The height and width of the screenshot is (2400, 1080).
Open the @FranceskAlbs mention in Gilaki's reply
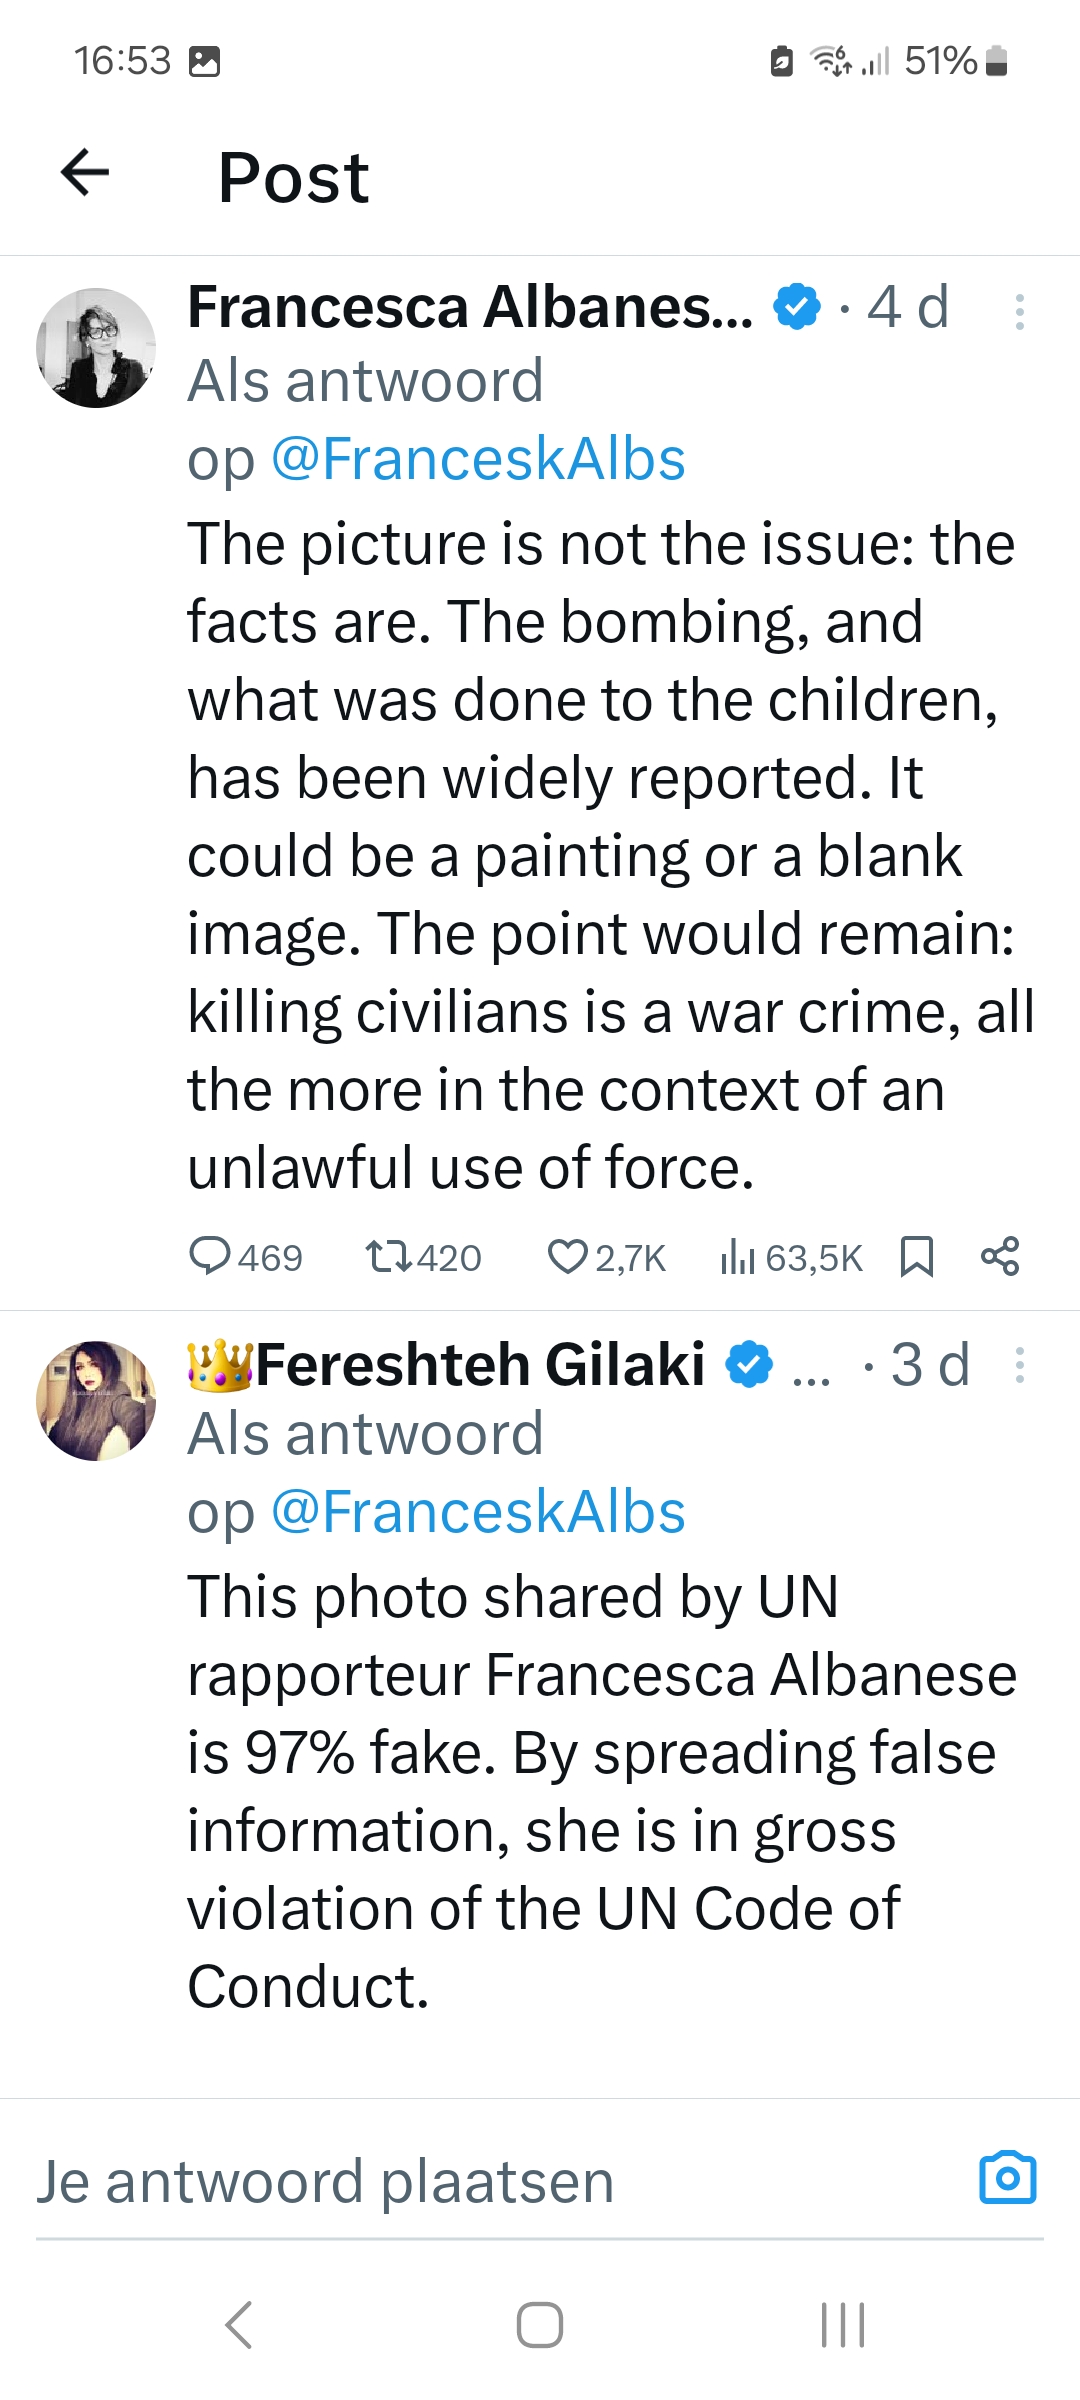click(478, 1511)
